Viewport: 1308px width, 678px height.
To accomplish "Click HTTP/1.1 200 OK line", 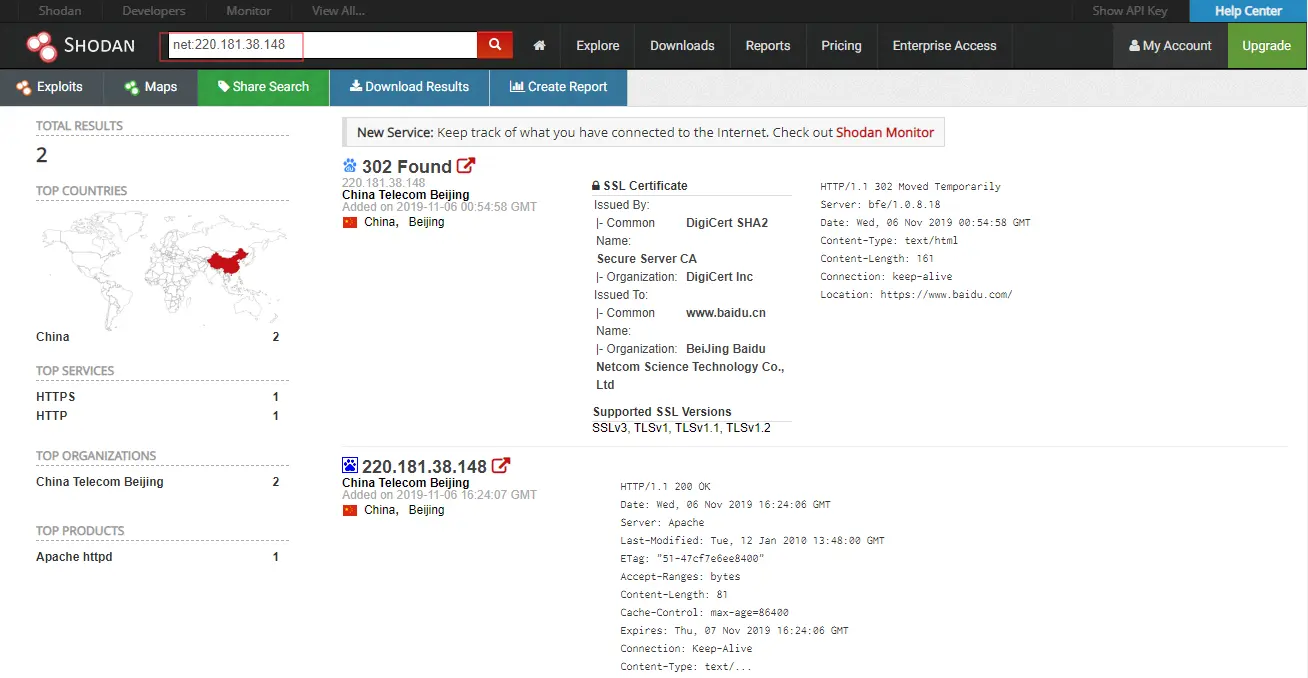I will tap(665, 487).
